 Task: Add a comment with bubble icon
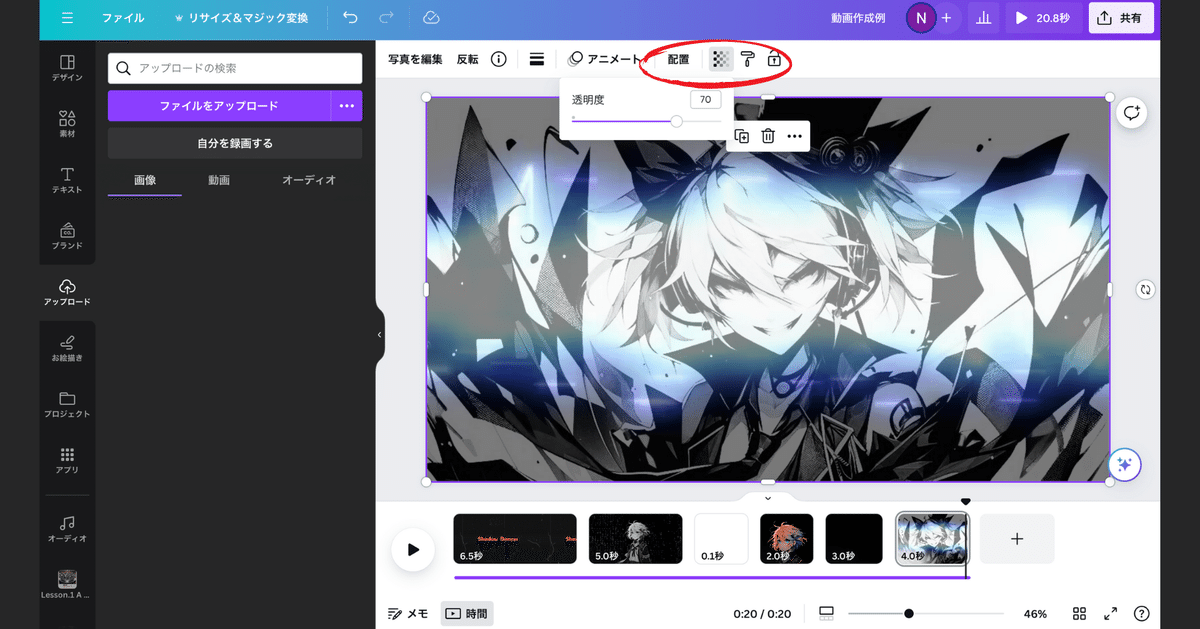pos(1132,113)
